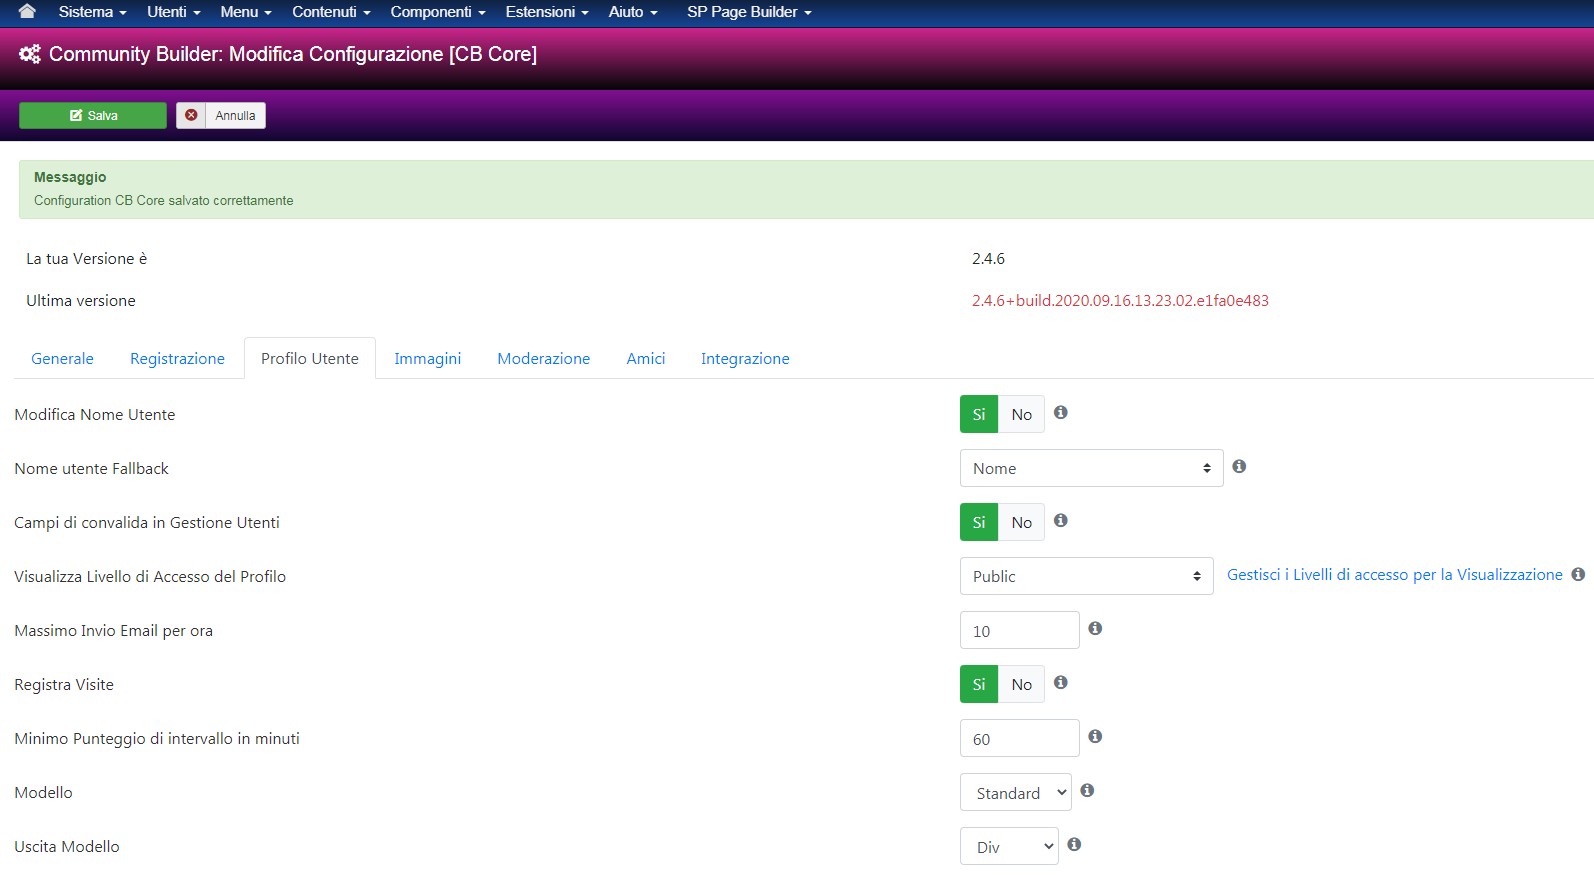Open the Amici tab
This screenshot has width=1594, height=878.
646,358
